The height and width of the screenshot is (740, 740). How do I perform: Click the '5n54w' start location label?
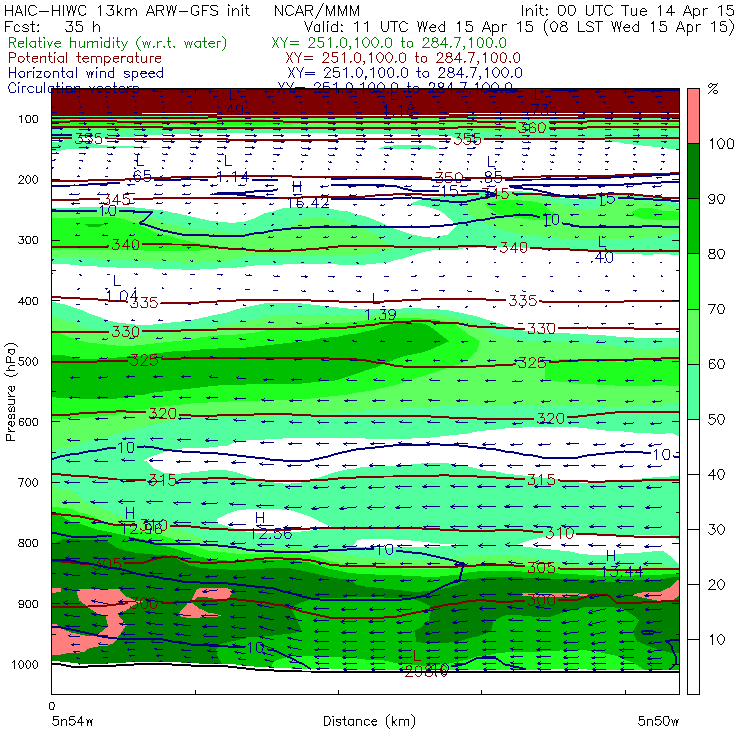[73, 721]
